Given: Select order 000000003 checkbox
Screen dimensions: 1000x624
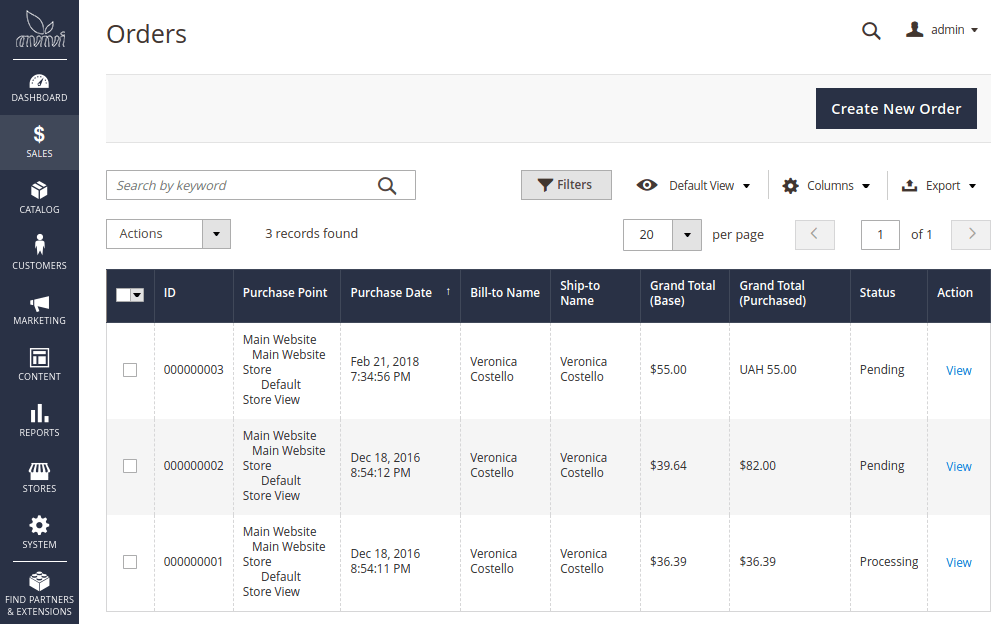Looking at the screenshot, I should (x=130, y=370).
